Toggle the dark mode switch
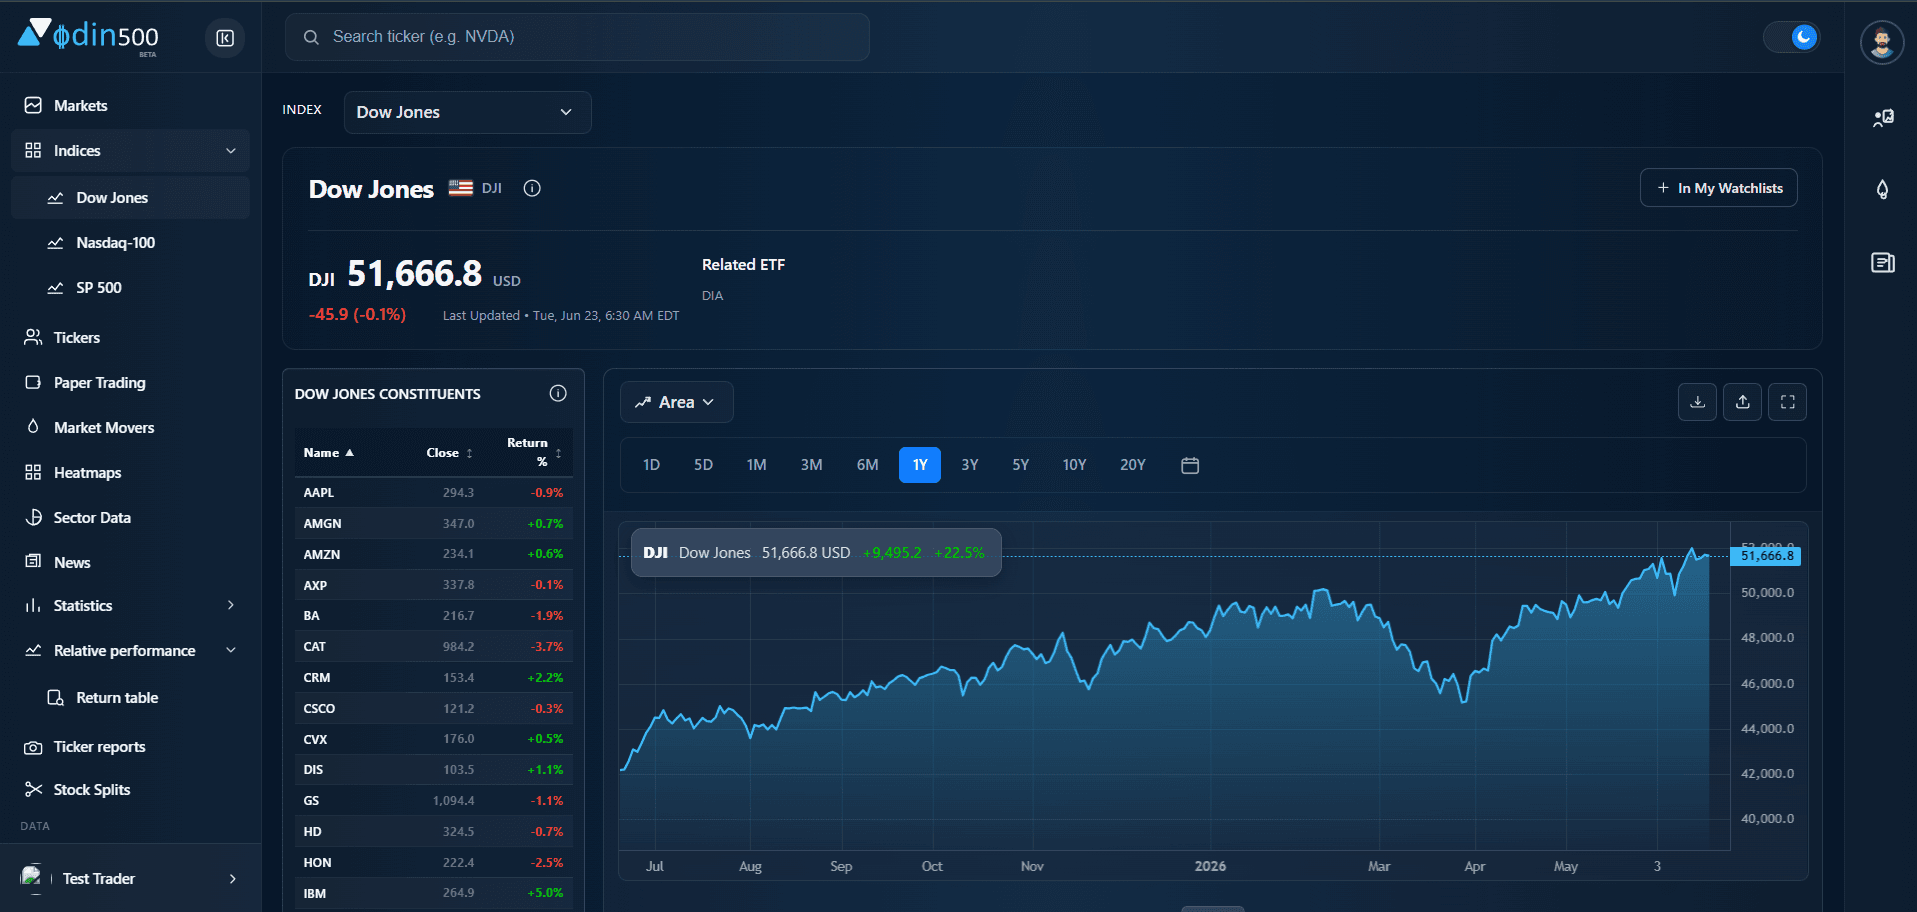 (1791, 37)
